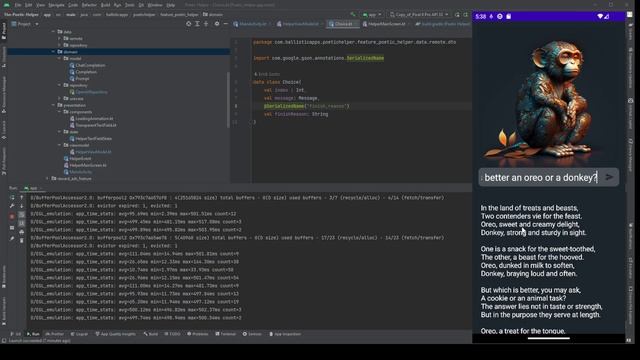Select HelperTextFieldState in tree

pos(91,138)
